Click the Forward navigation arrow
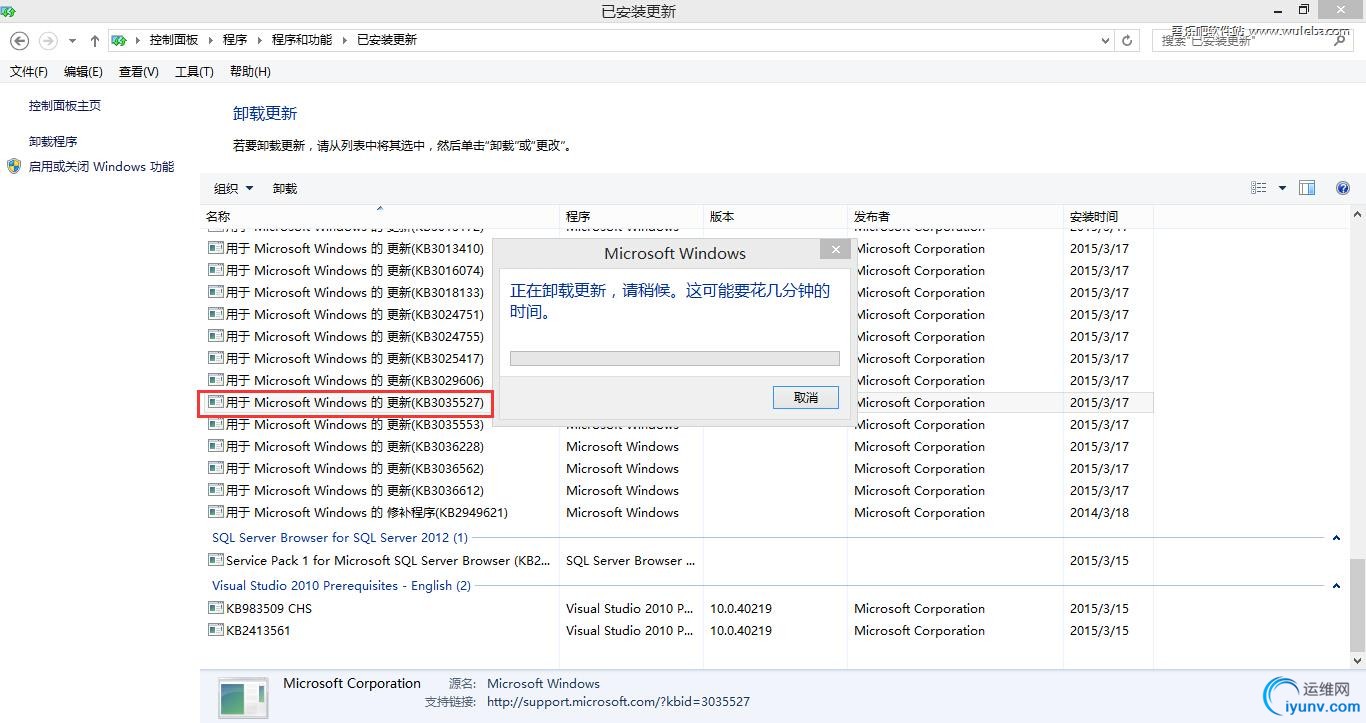 click(x=47, y=41)
